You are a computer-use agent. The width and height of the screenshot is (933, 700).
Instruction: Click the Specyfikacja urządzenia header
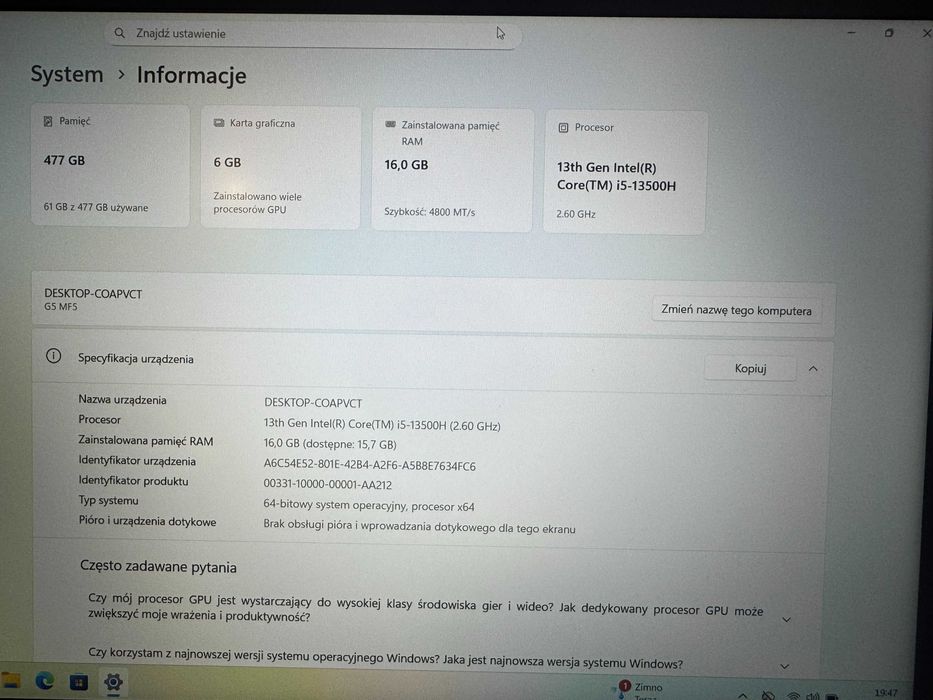pos(136,358)
